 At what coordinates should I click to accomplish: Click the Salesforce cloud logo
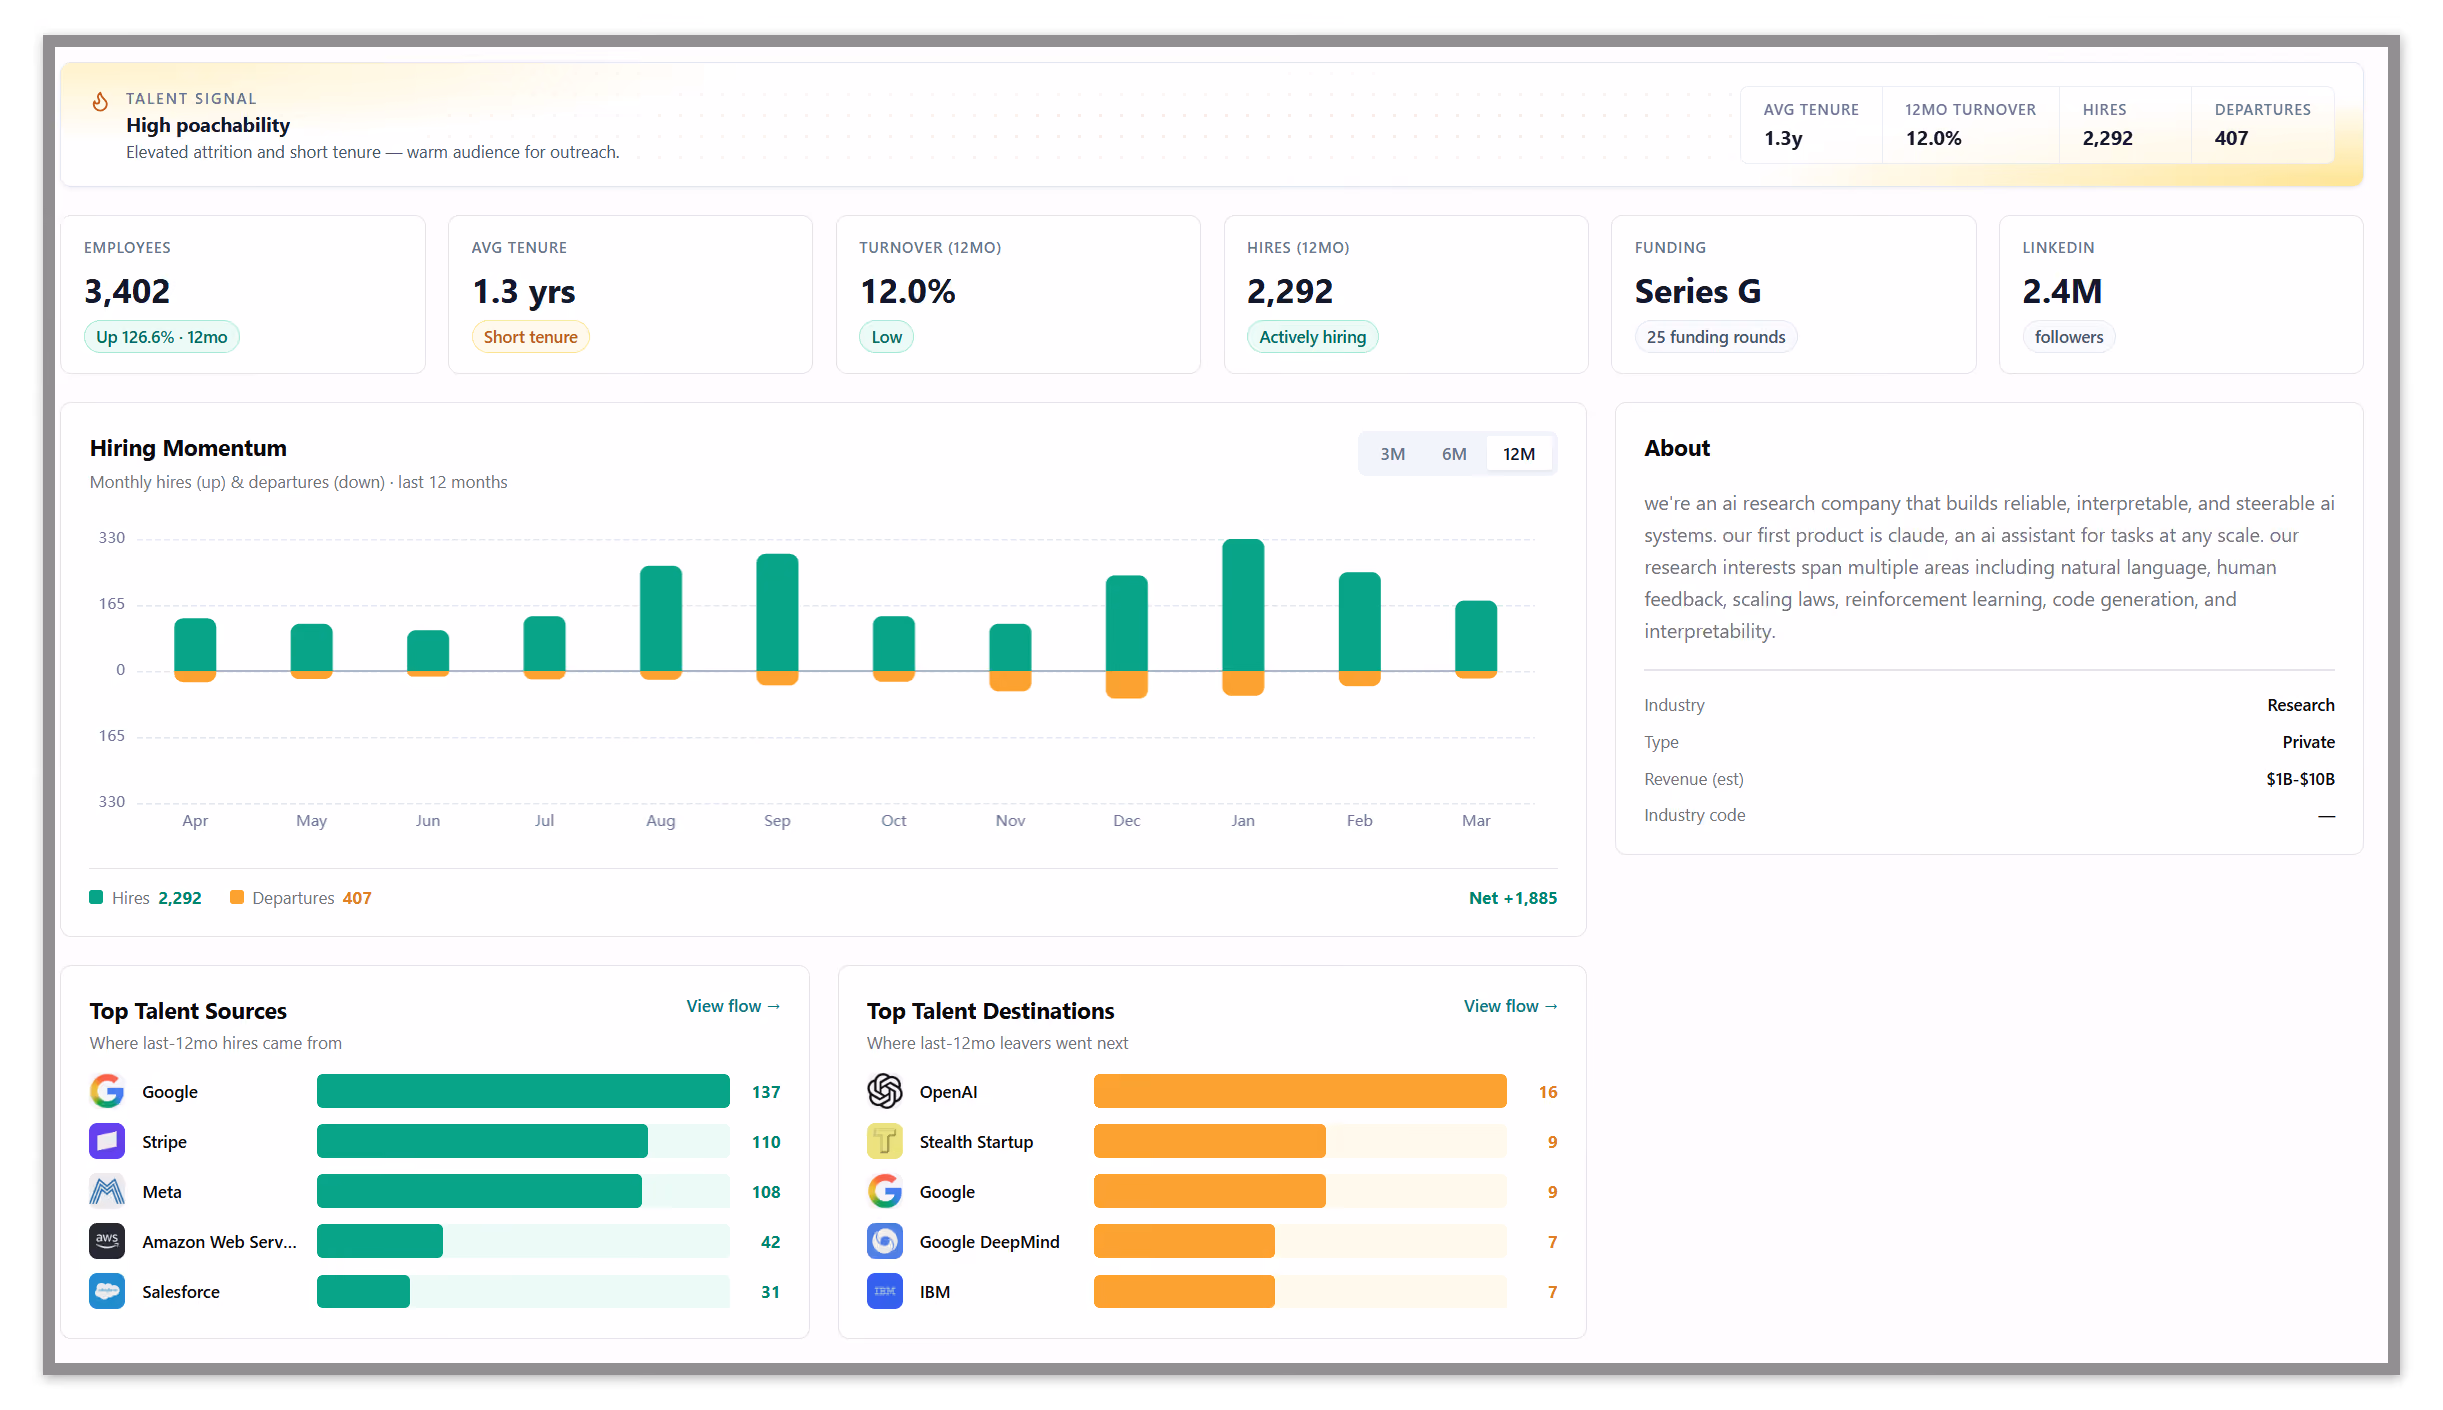tap(107, 1291)
